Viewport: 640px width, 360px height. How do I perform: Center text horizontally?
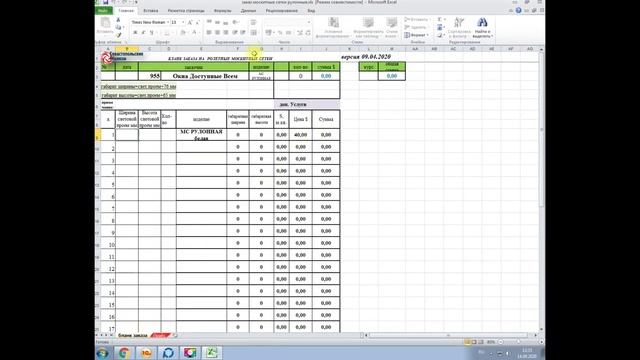click(217, 33)
